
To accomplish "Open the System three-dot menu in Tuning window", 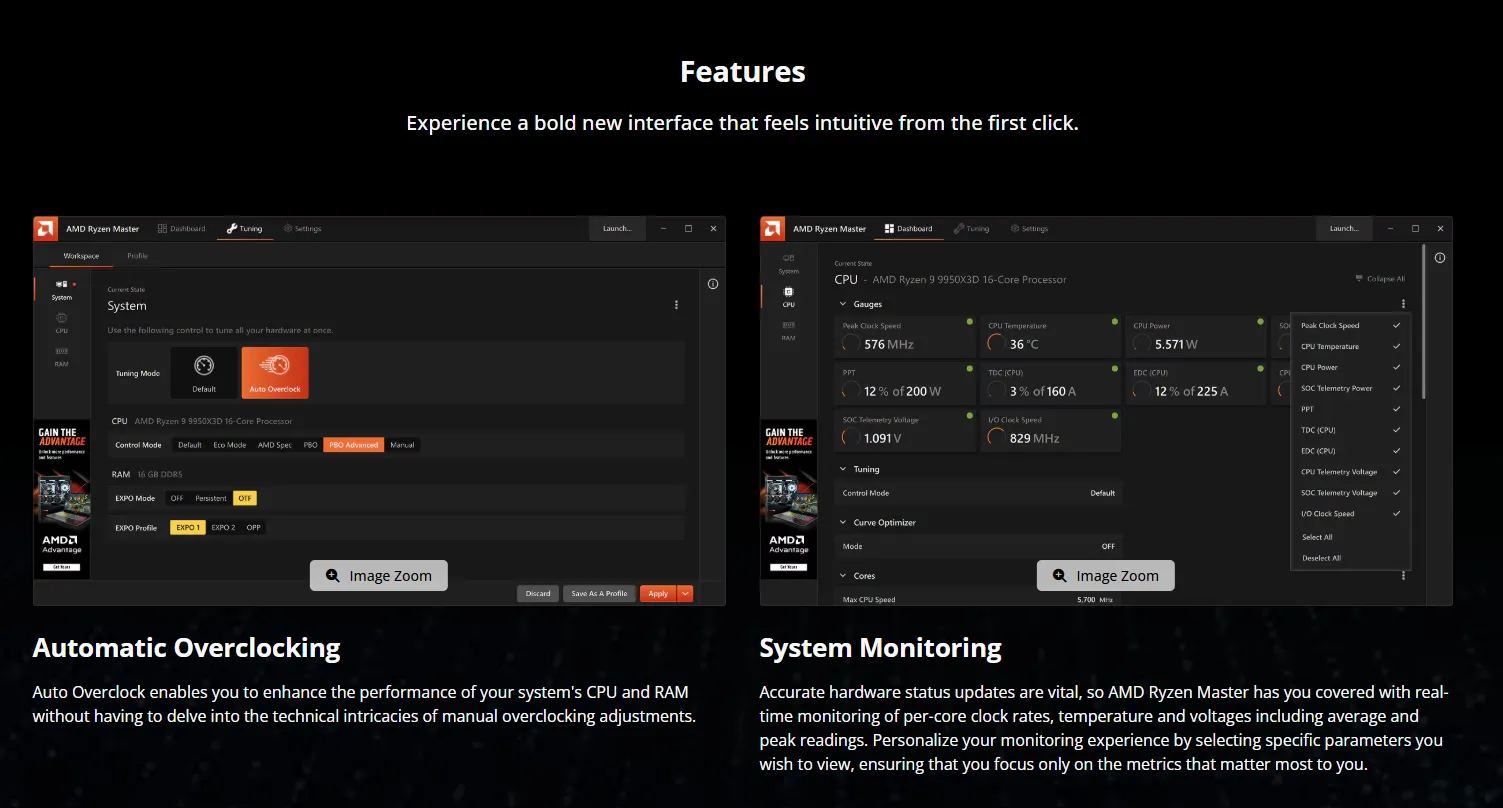I will (x=676, y=305).
